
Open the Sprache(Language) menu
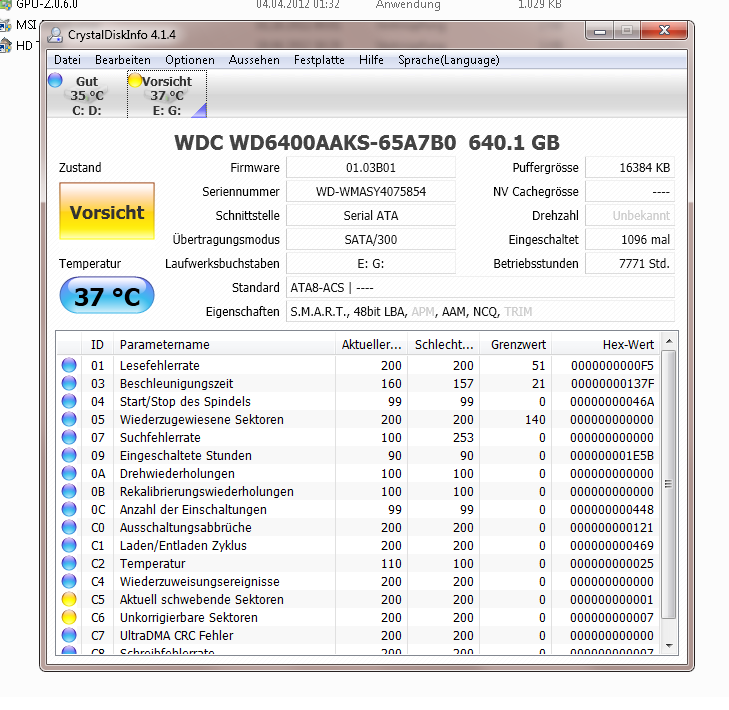[449, 60]
